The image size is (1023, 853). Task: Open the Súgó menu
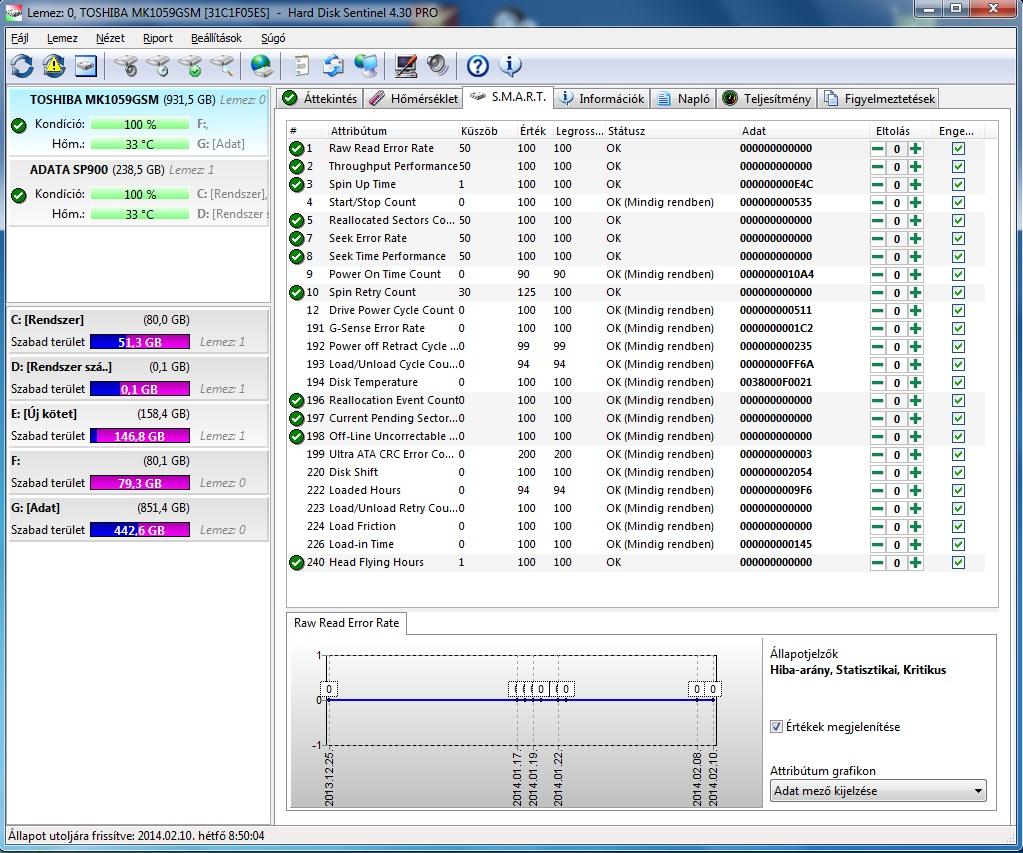coord(273,38)
